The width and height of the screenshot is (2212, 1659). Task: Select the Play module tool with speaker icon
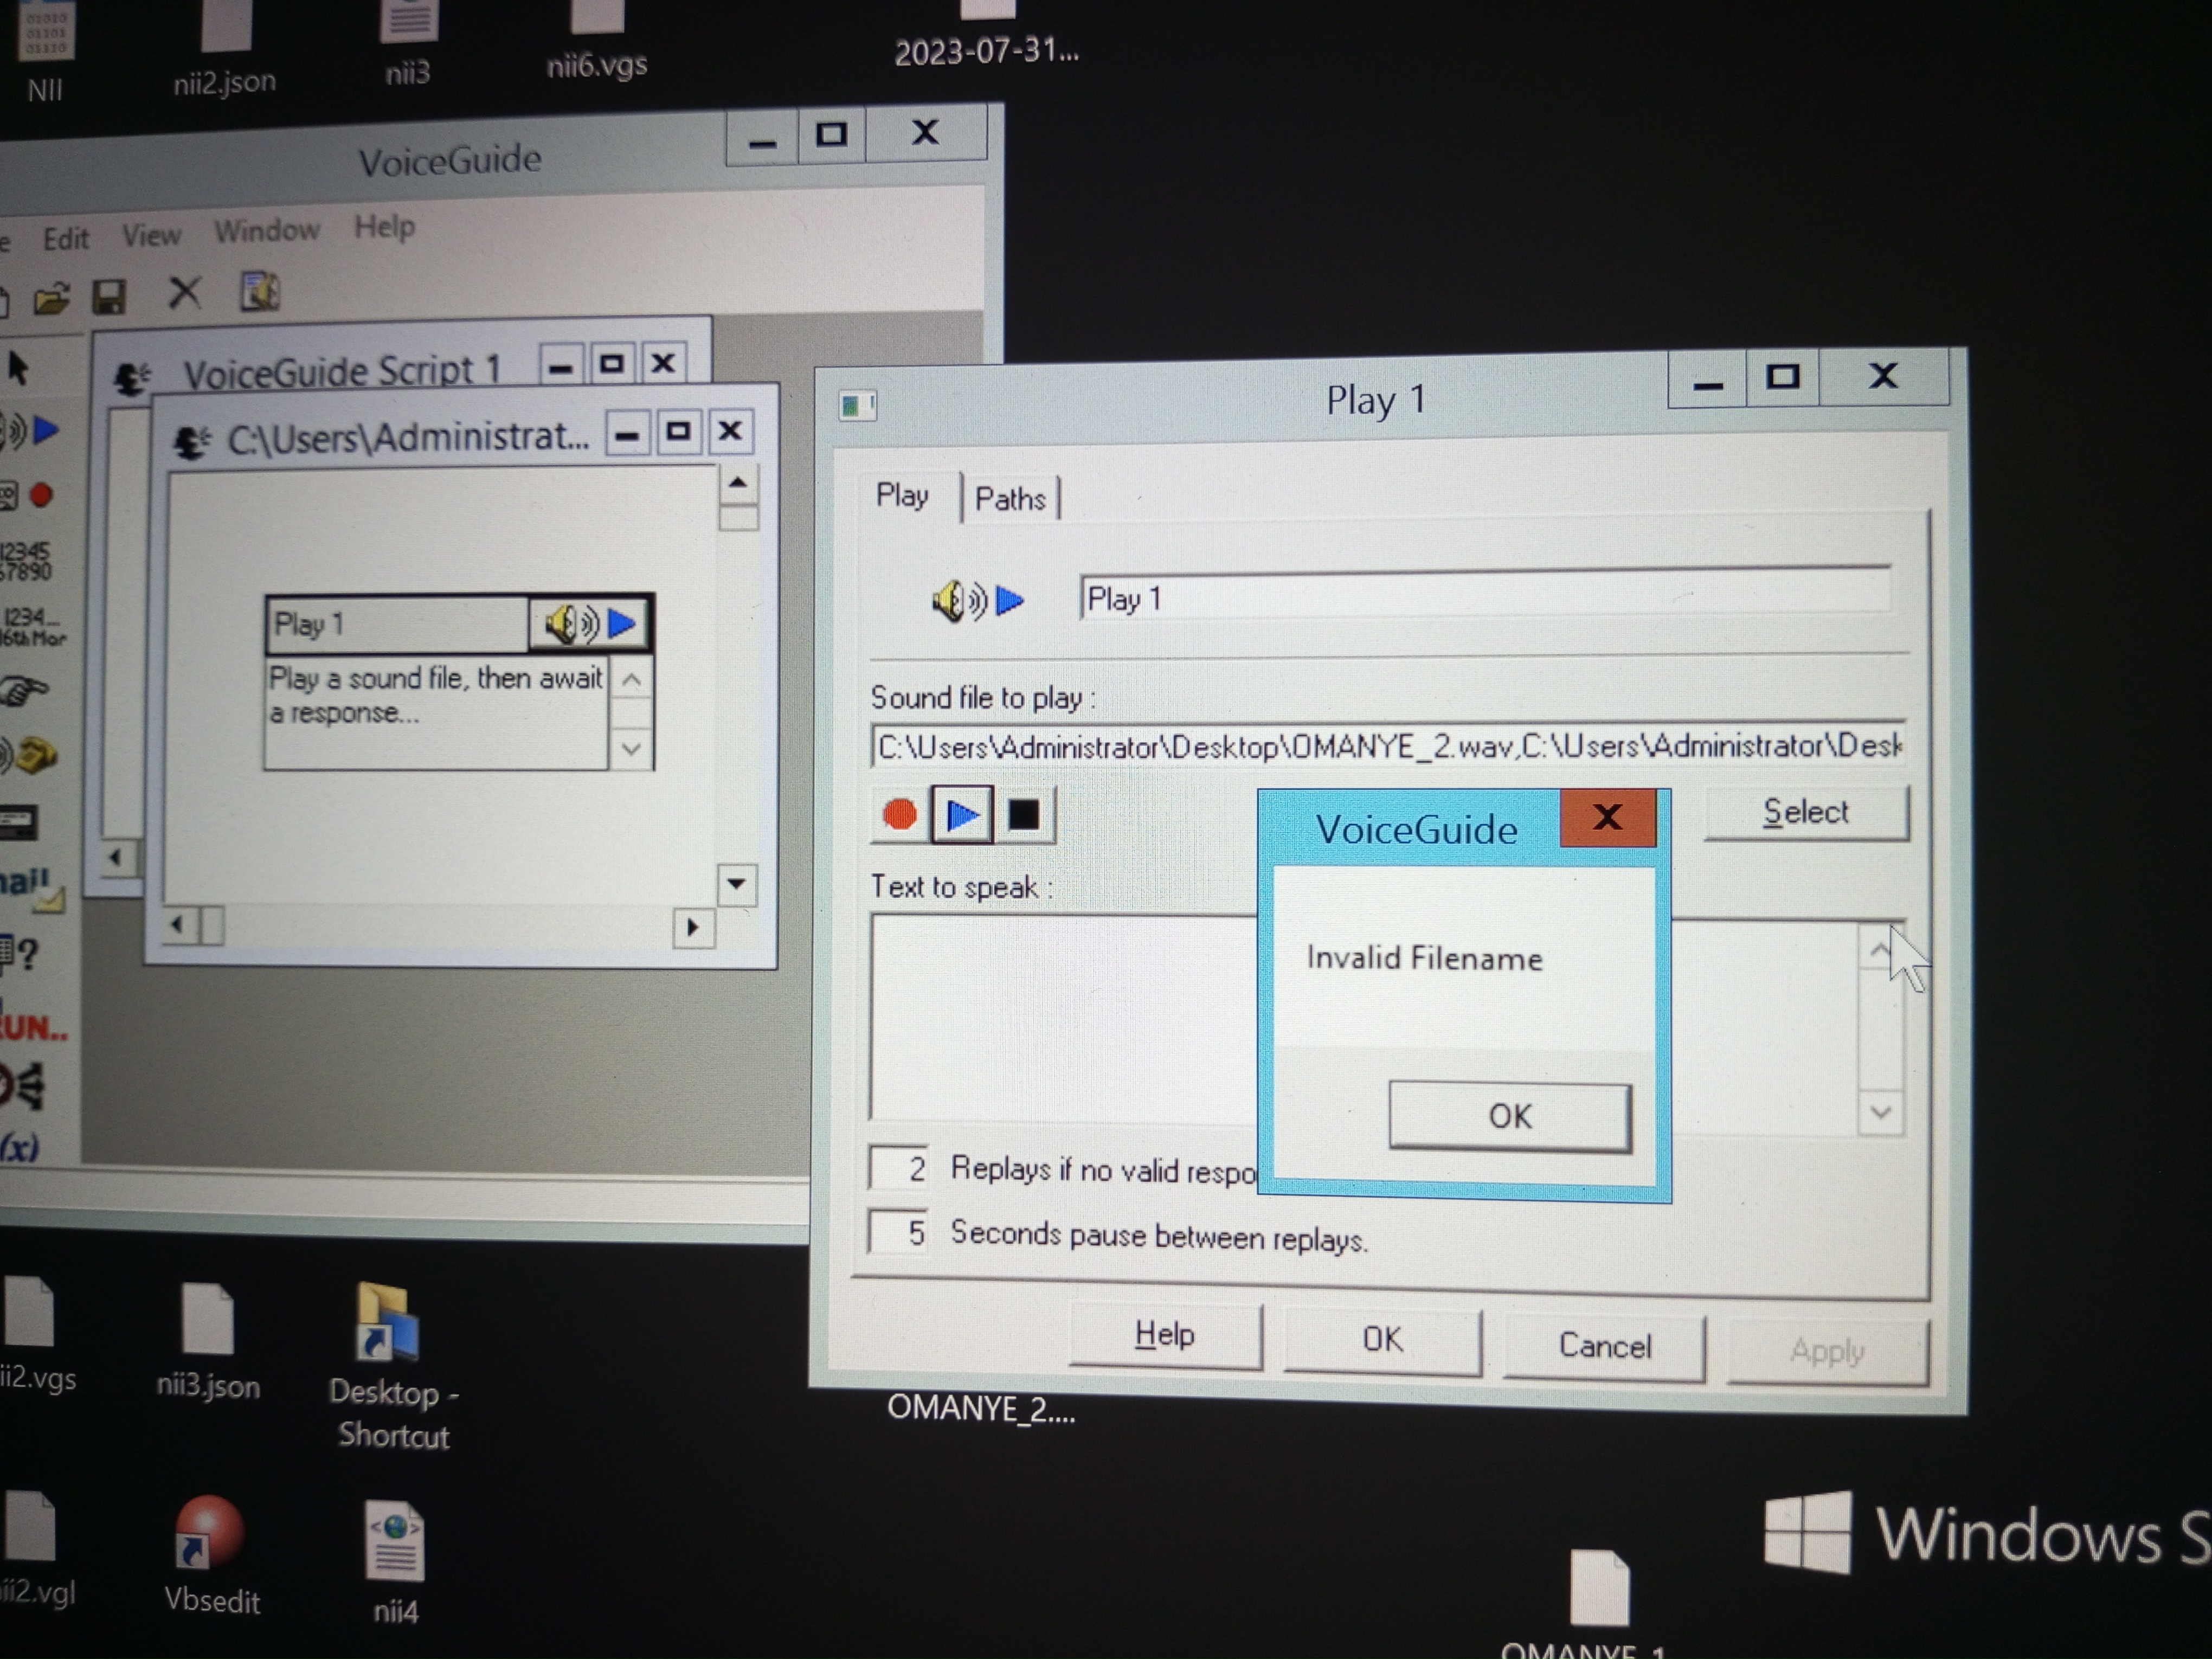(30, 432)
